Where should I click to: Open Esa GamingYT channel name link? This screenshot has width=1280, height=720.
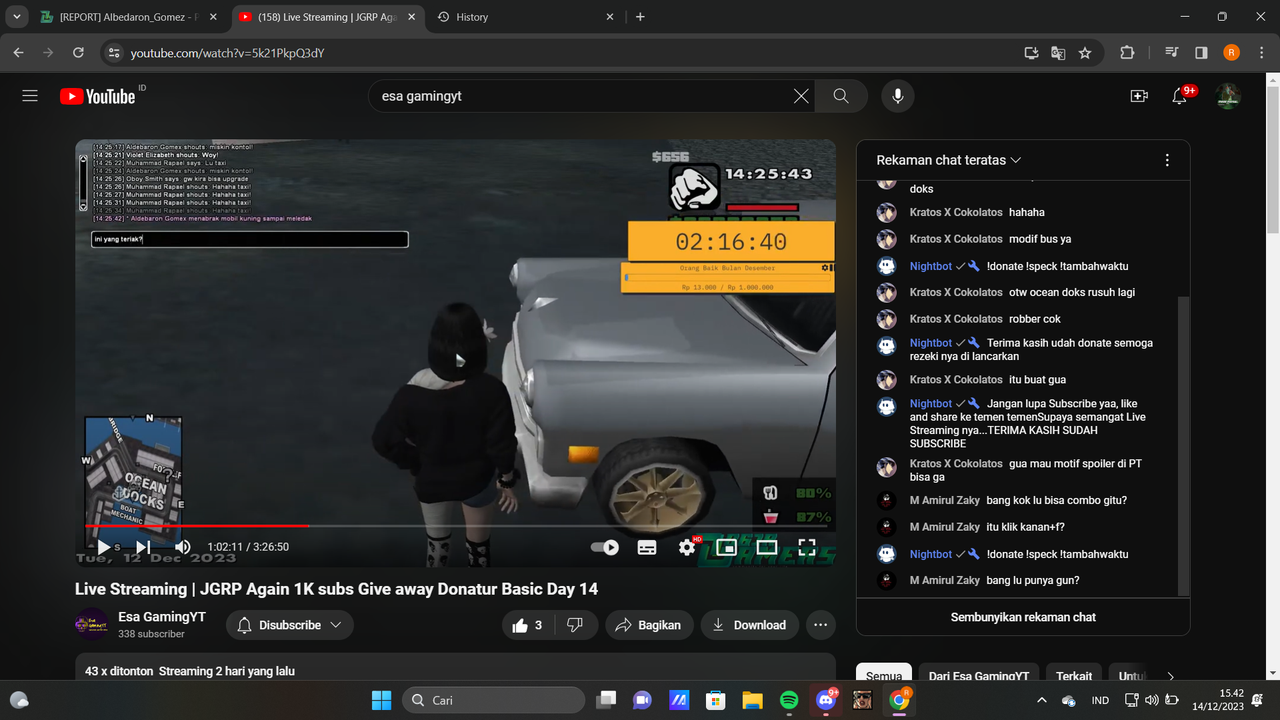[162, 617]
